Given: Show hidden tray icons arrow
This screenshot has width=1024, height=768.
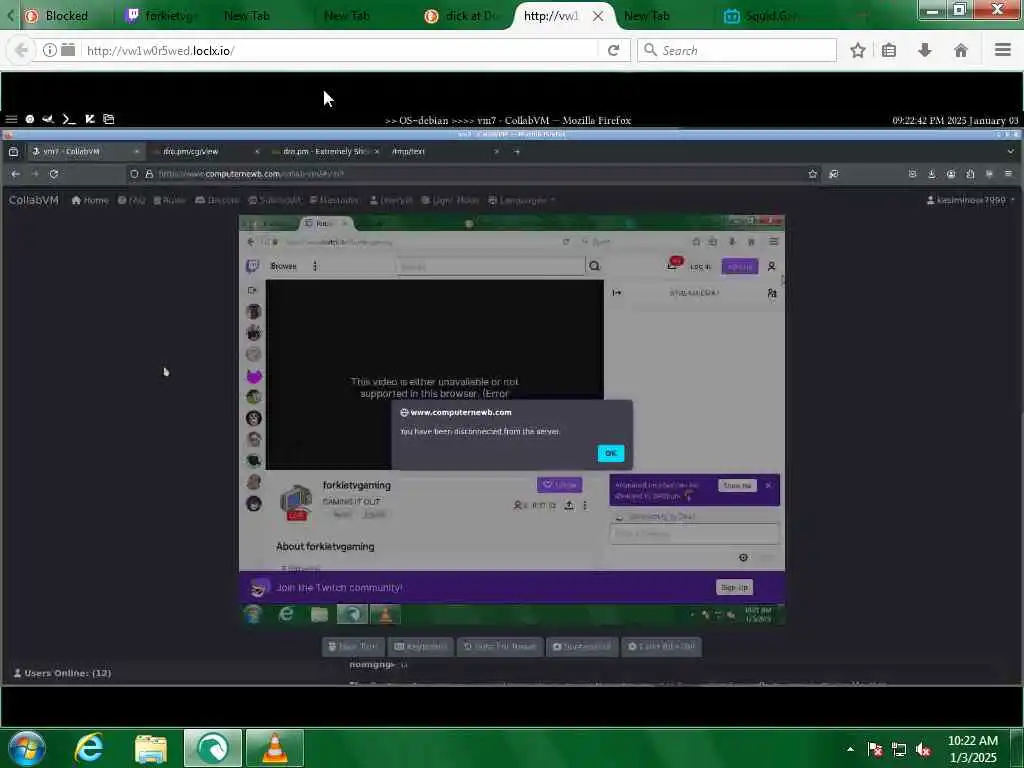Looking at the screenshot, I should tap(850, 749).
